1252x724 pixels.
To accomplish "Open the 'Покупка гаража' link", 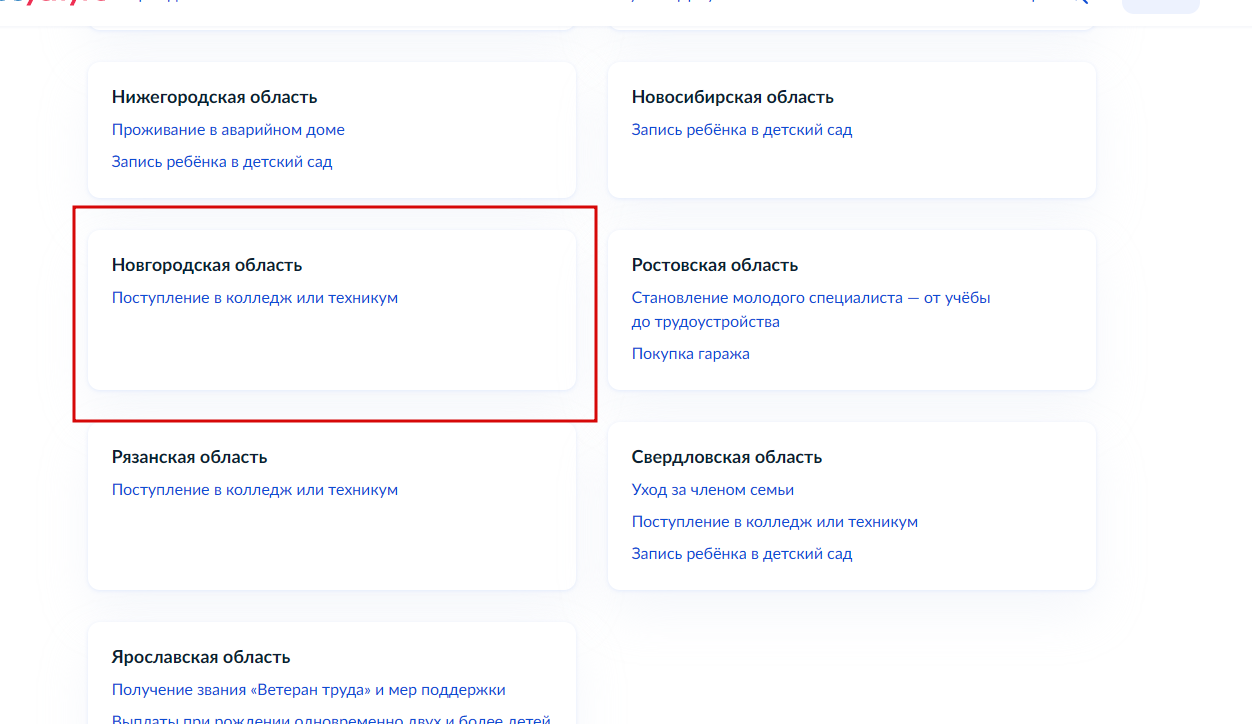I will (x=691, y=354).
